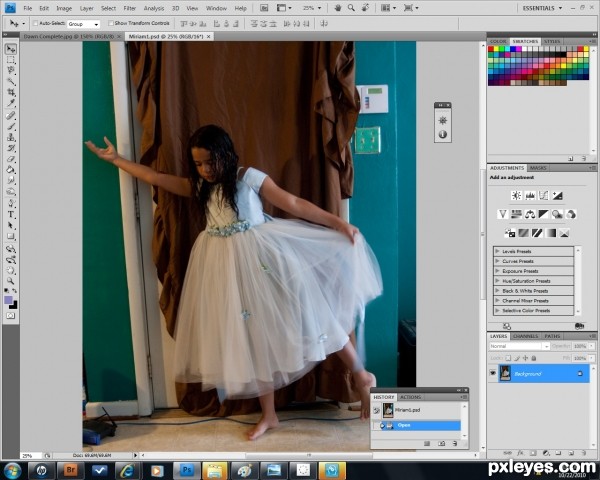The image size is (600, 480).
Task: Add a Color Balance adjustment
Action: pyautogui.click(x=530, y=214)
